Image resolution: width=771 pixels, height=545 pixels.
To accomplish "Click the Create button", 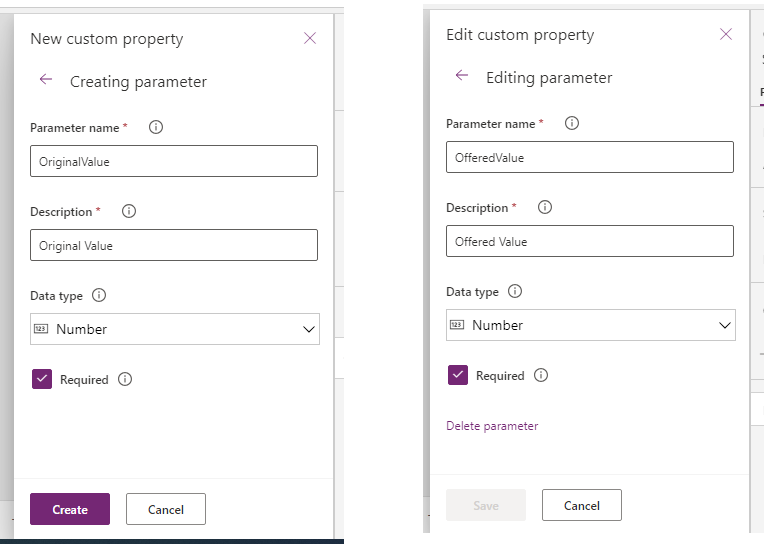I will tap(70, 509).
